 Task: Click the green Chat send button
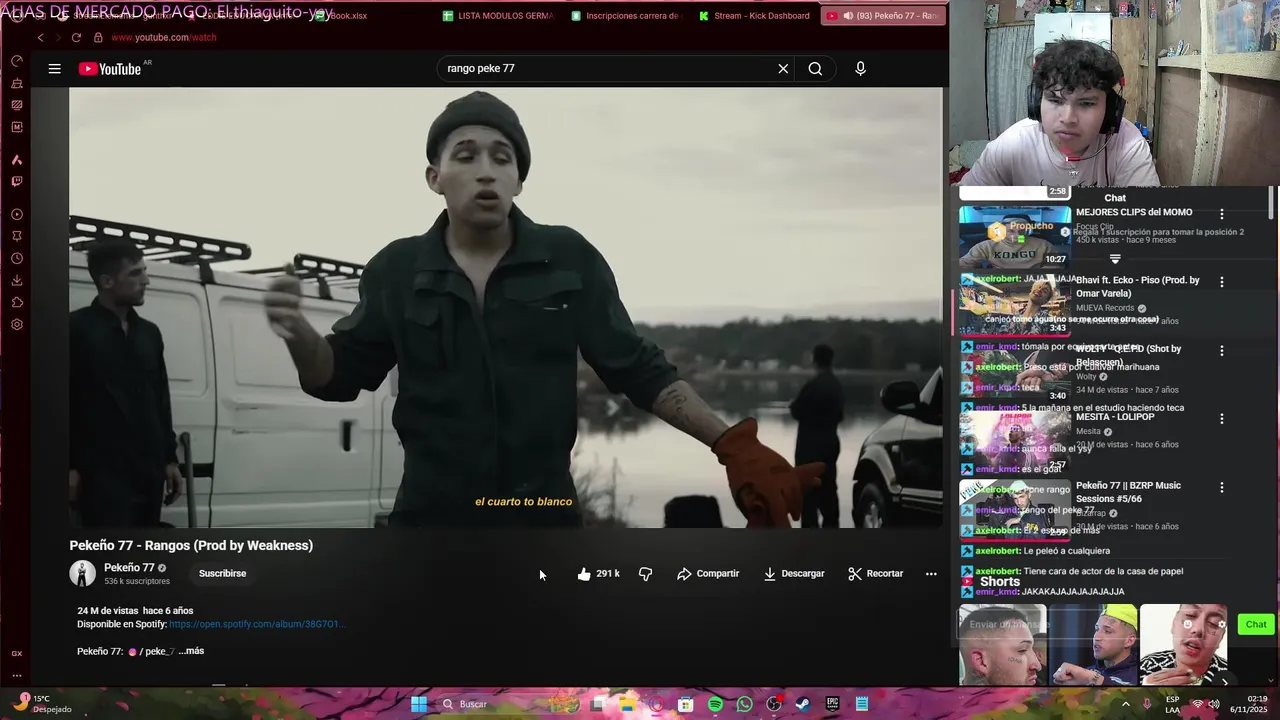[x=1256, y=624]
